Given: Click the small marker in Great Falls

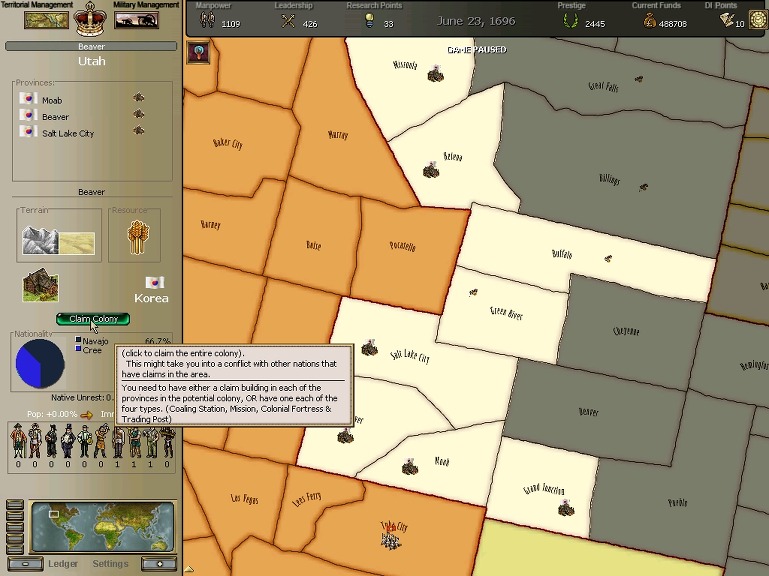Looking at the screenshot, I should click(x=639, y=79).
